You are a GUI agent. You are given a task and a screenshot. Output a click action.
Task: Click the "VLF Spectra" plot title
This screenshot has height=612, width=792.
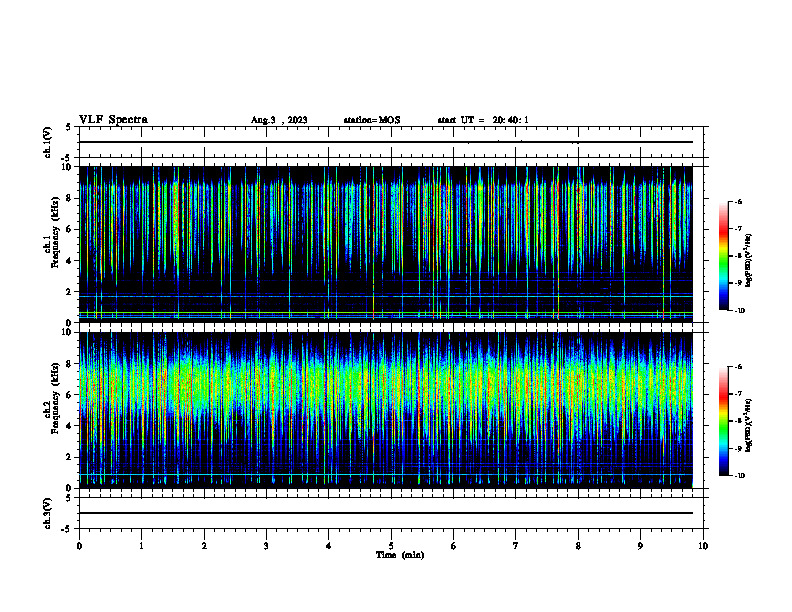(113, 120)
